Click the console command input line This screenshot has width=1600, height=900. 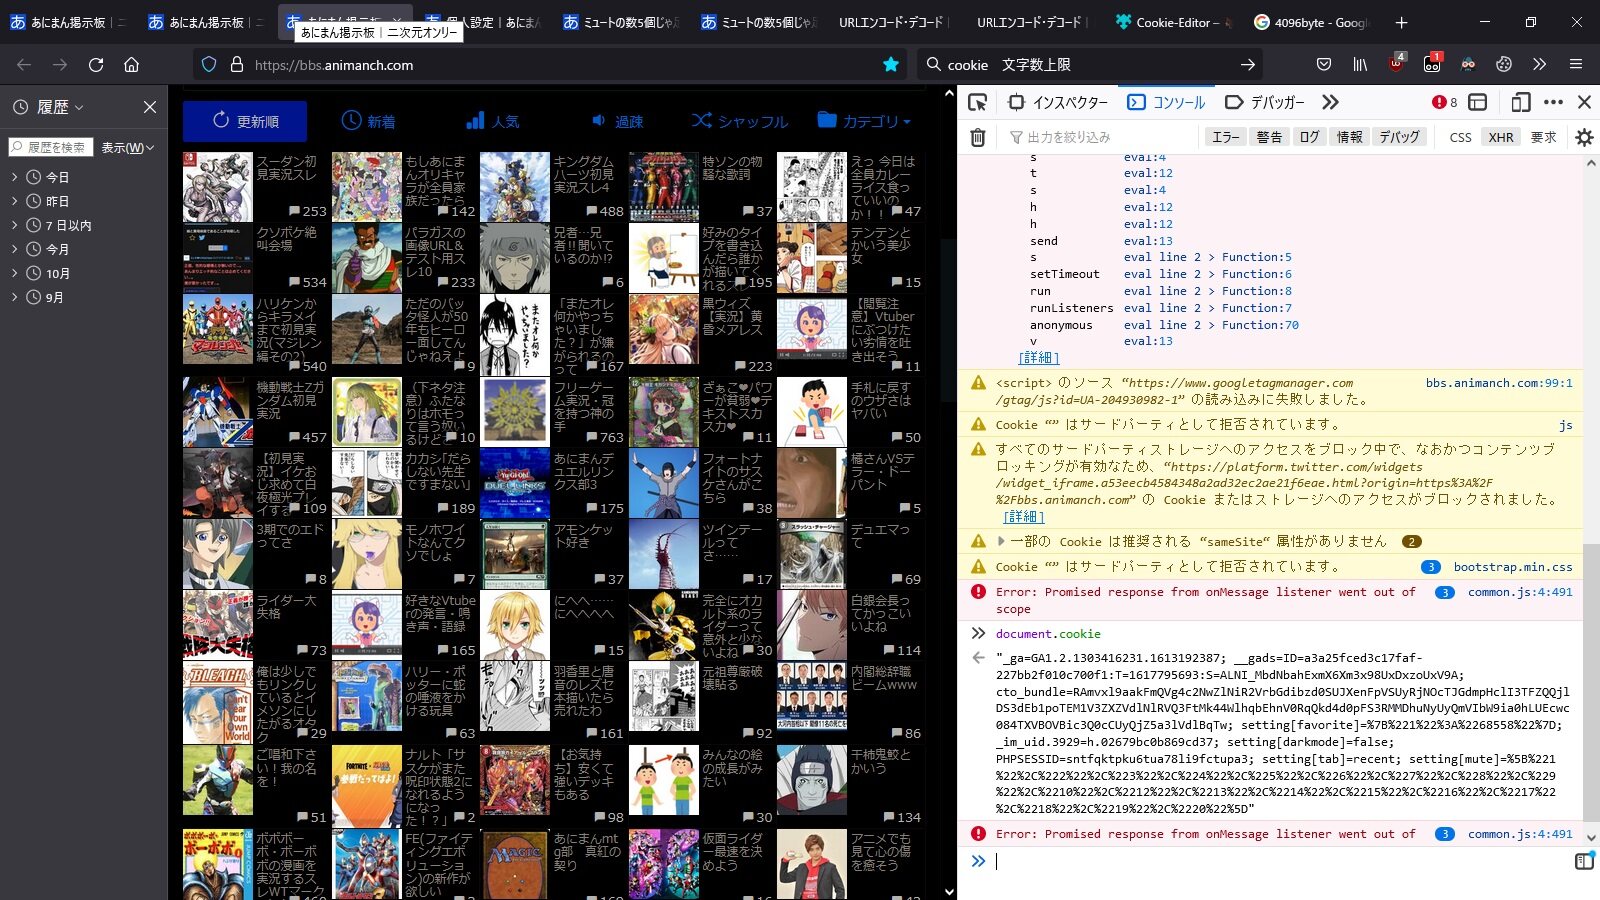[x=1280, y=861]
